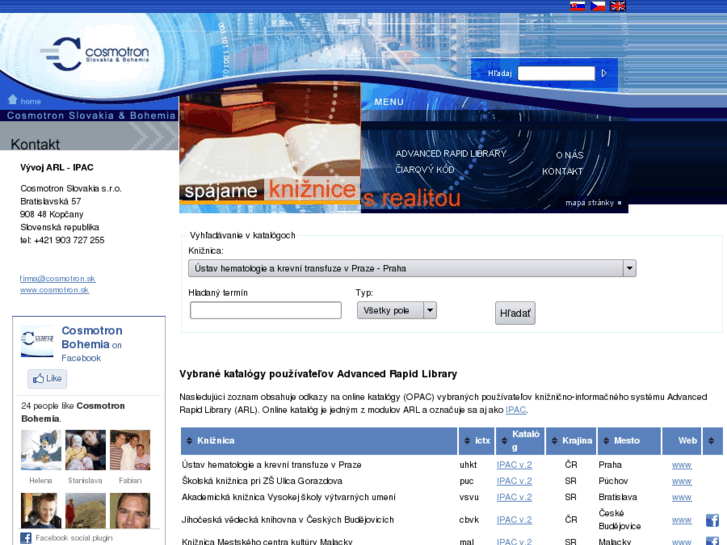
Task: Open IPAC v.2 link for Školská knižnica row
Action: tap(514, 481)
